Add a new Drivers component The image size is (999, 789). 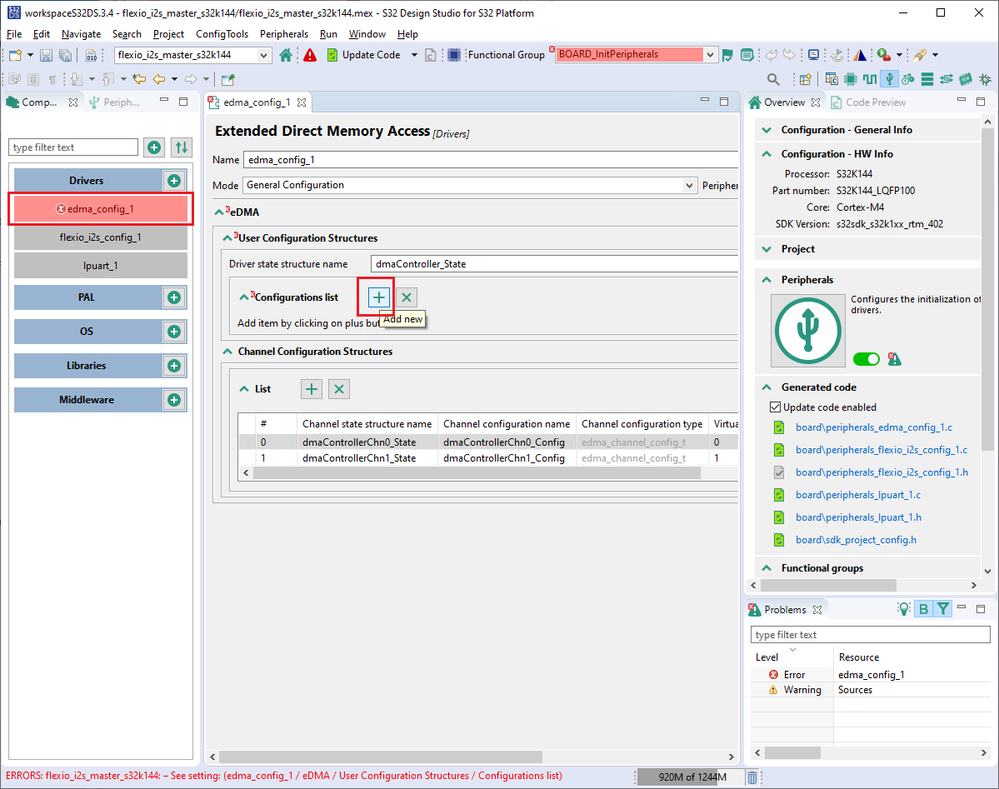tap(174, 181)
